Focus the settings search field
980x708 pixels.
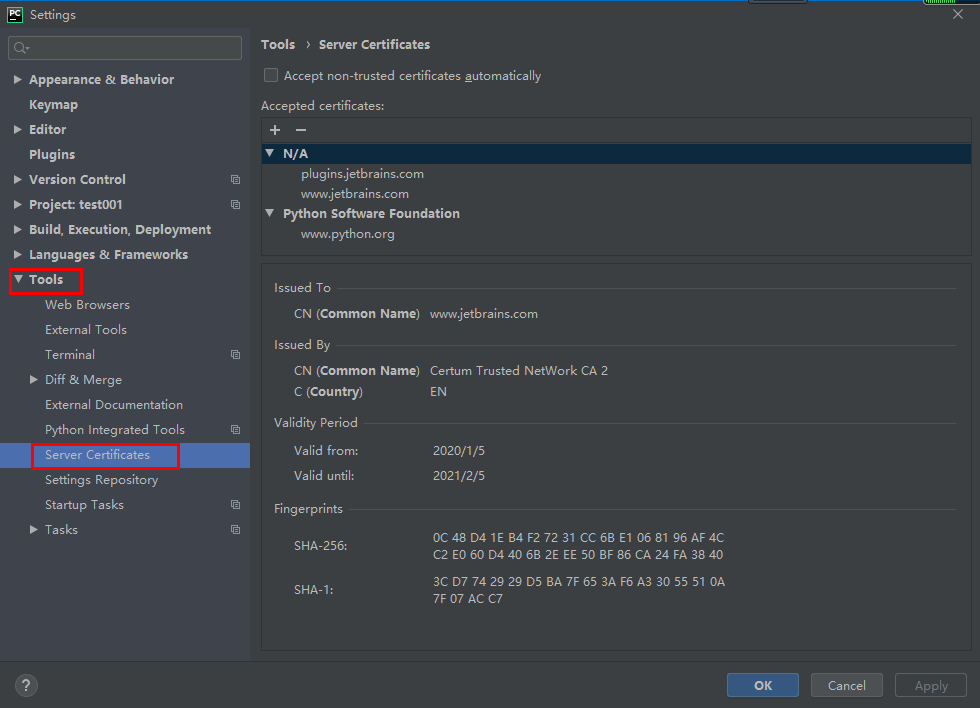(x=125, y=48)
